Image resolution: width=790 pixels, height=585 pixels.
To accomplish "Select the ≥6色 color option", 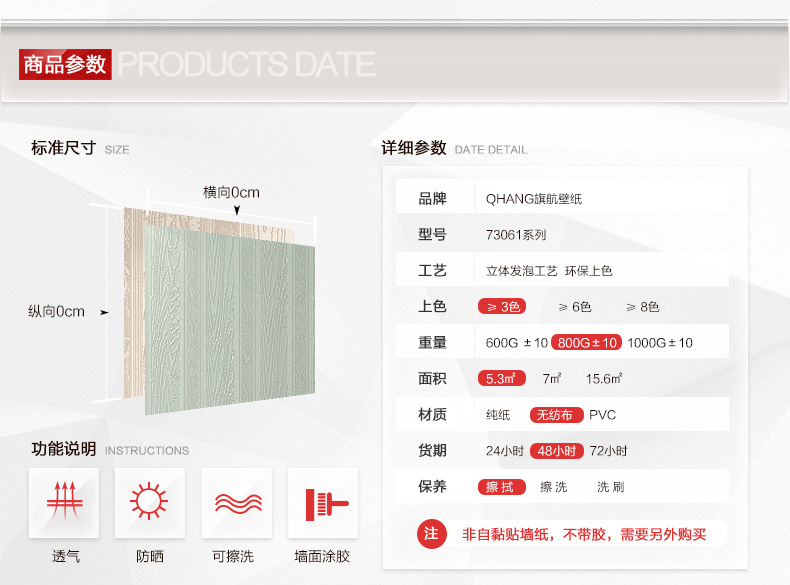I will coord(575,306).
